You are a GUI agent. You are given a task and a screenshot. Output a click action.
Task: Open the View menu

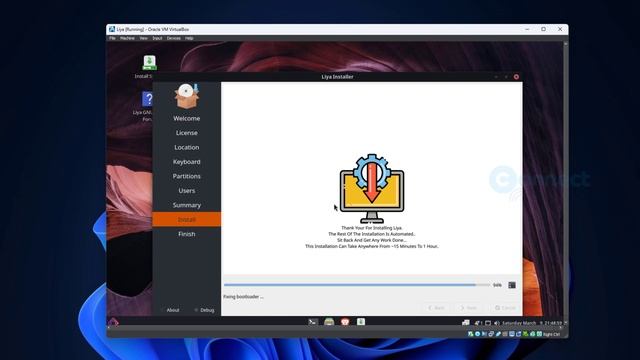[144, 38]
